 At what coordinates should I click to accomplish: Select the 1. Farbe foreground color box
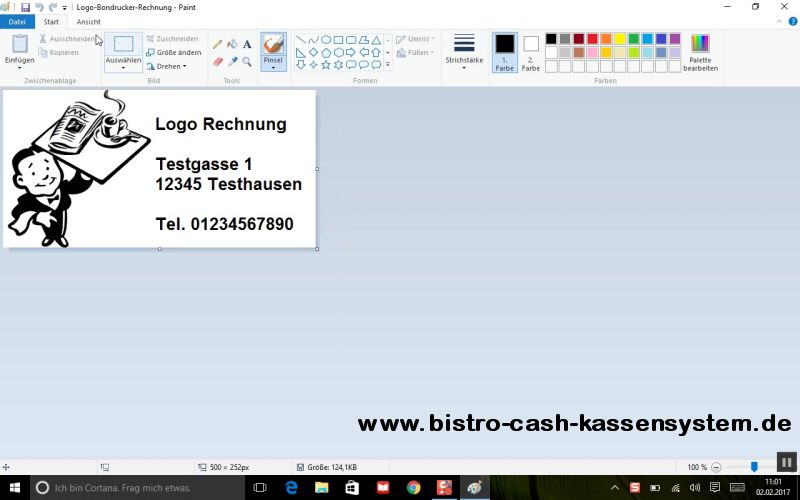504,52
